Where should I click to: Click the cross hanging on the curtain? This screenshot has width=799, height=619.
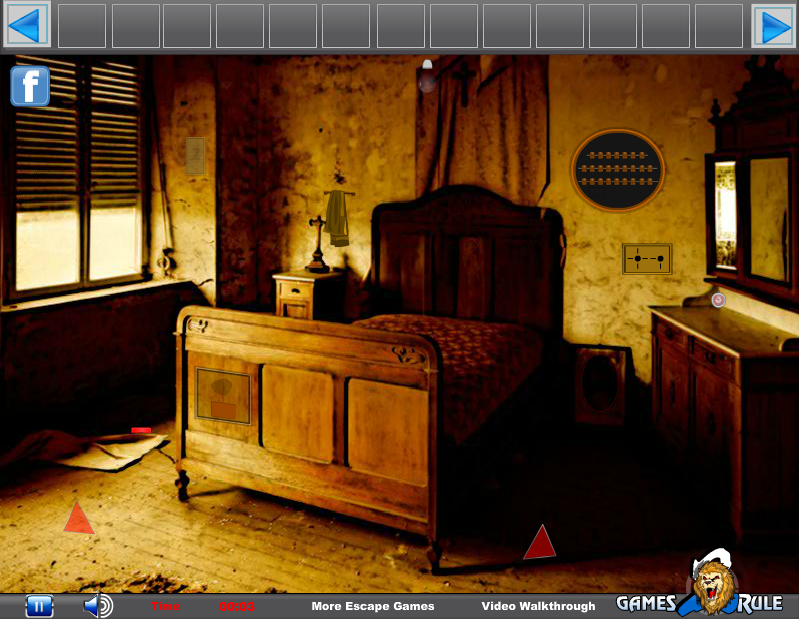(464, 83)
